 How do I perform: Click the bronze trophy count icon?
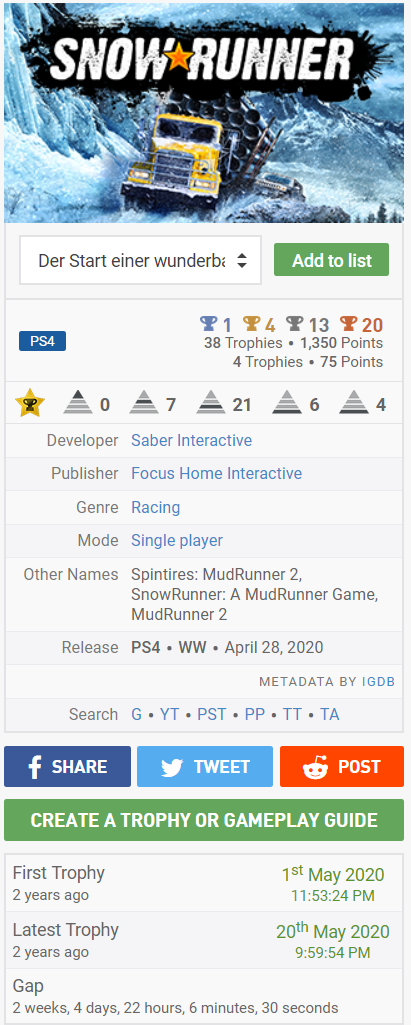[x=348, y=324]
